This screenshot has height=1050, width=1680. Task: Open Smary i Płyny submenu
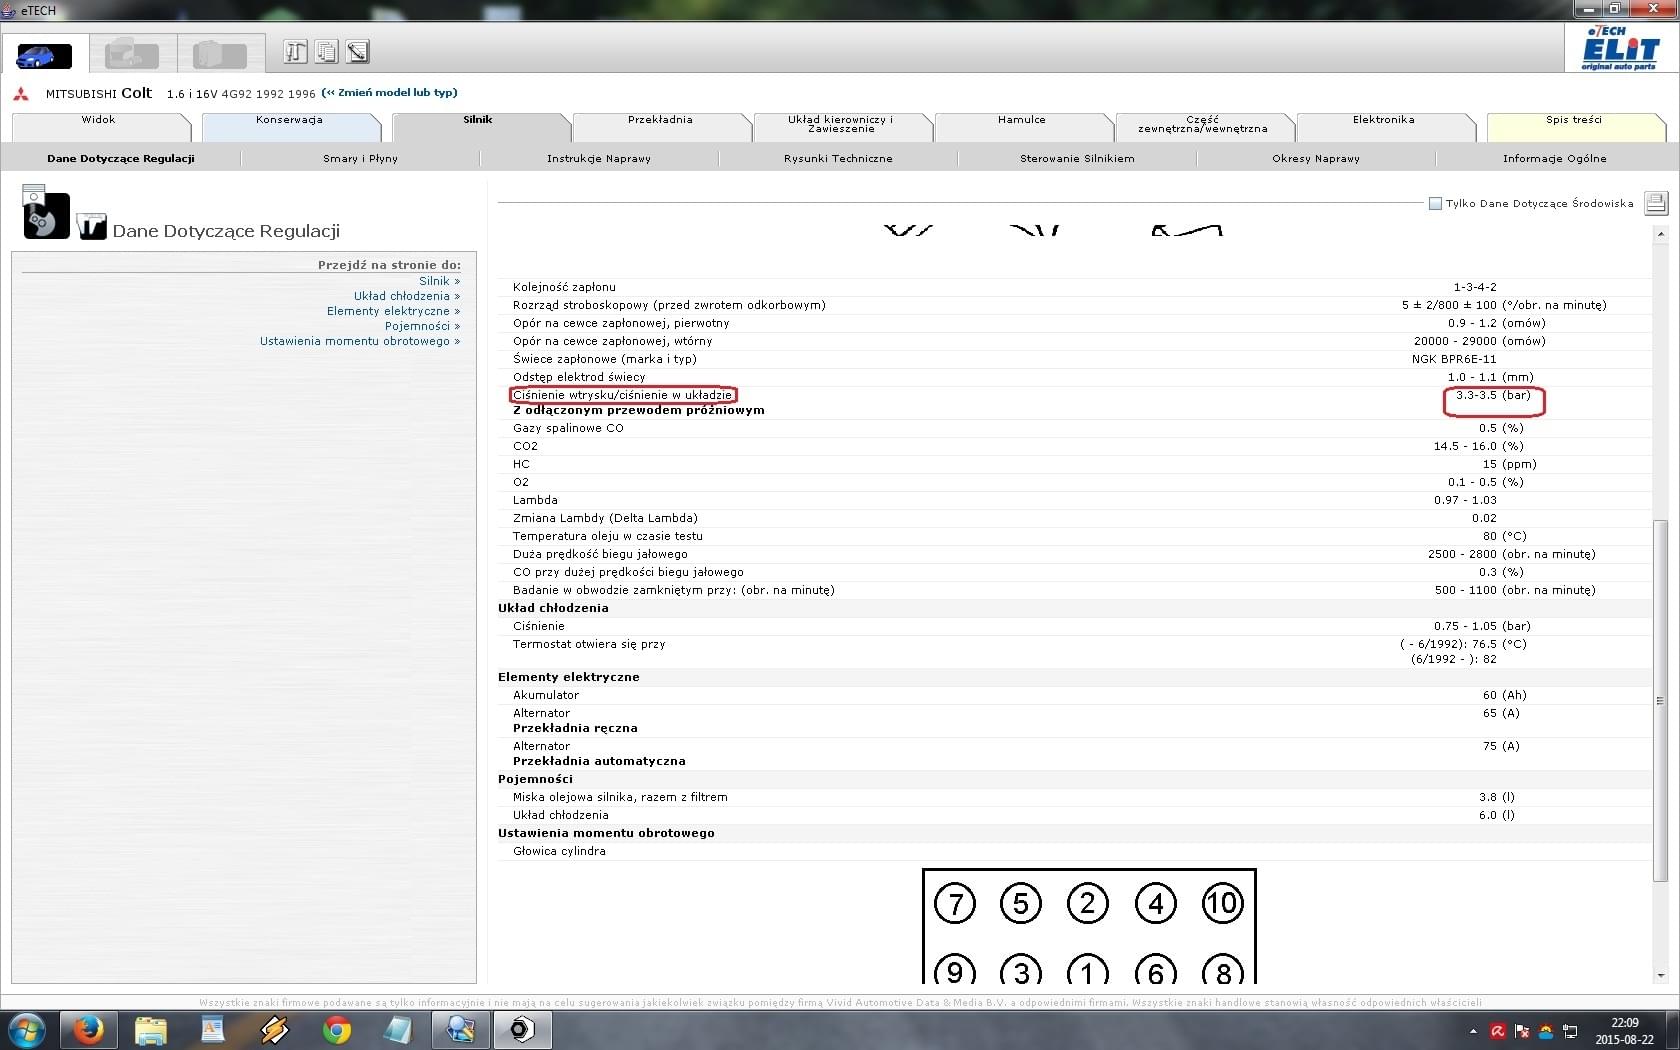click(360, 158)
